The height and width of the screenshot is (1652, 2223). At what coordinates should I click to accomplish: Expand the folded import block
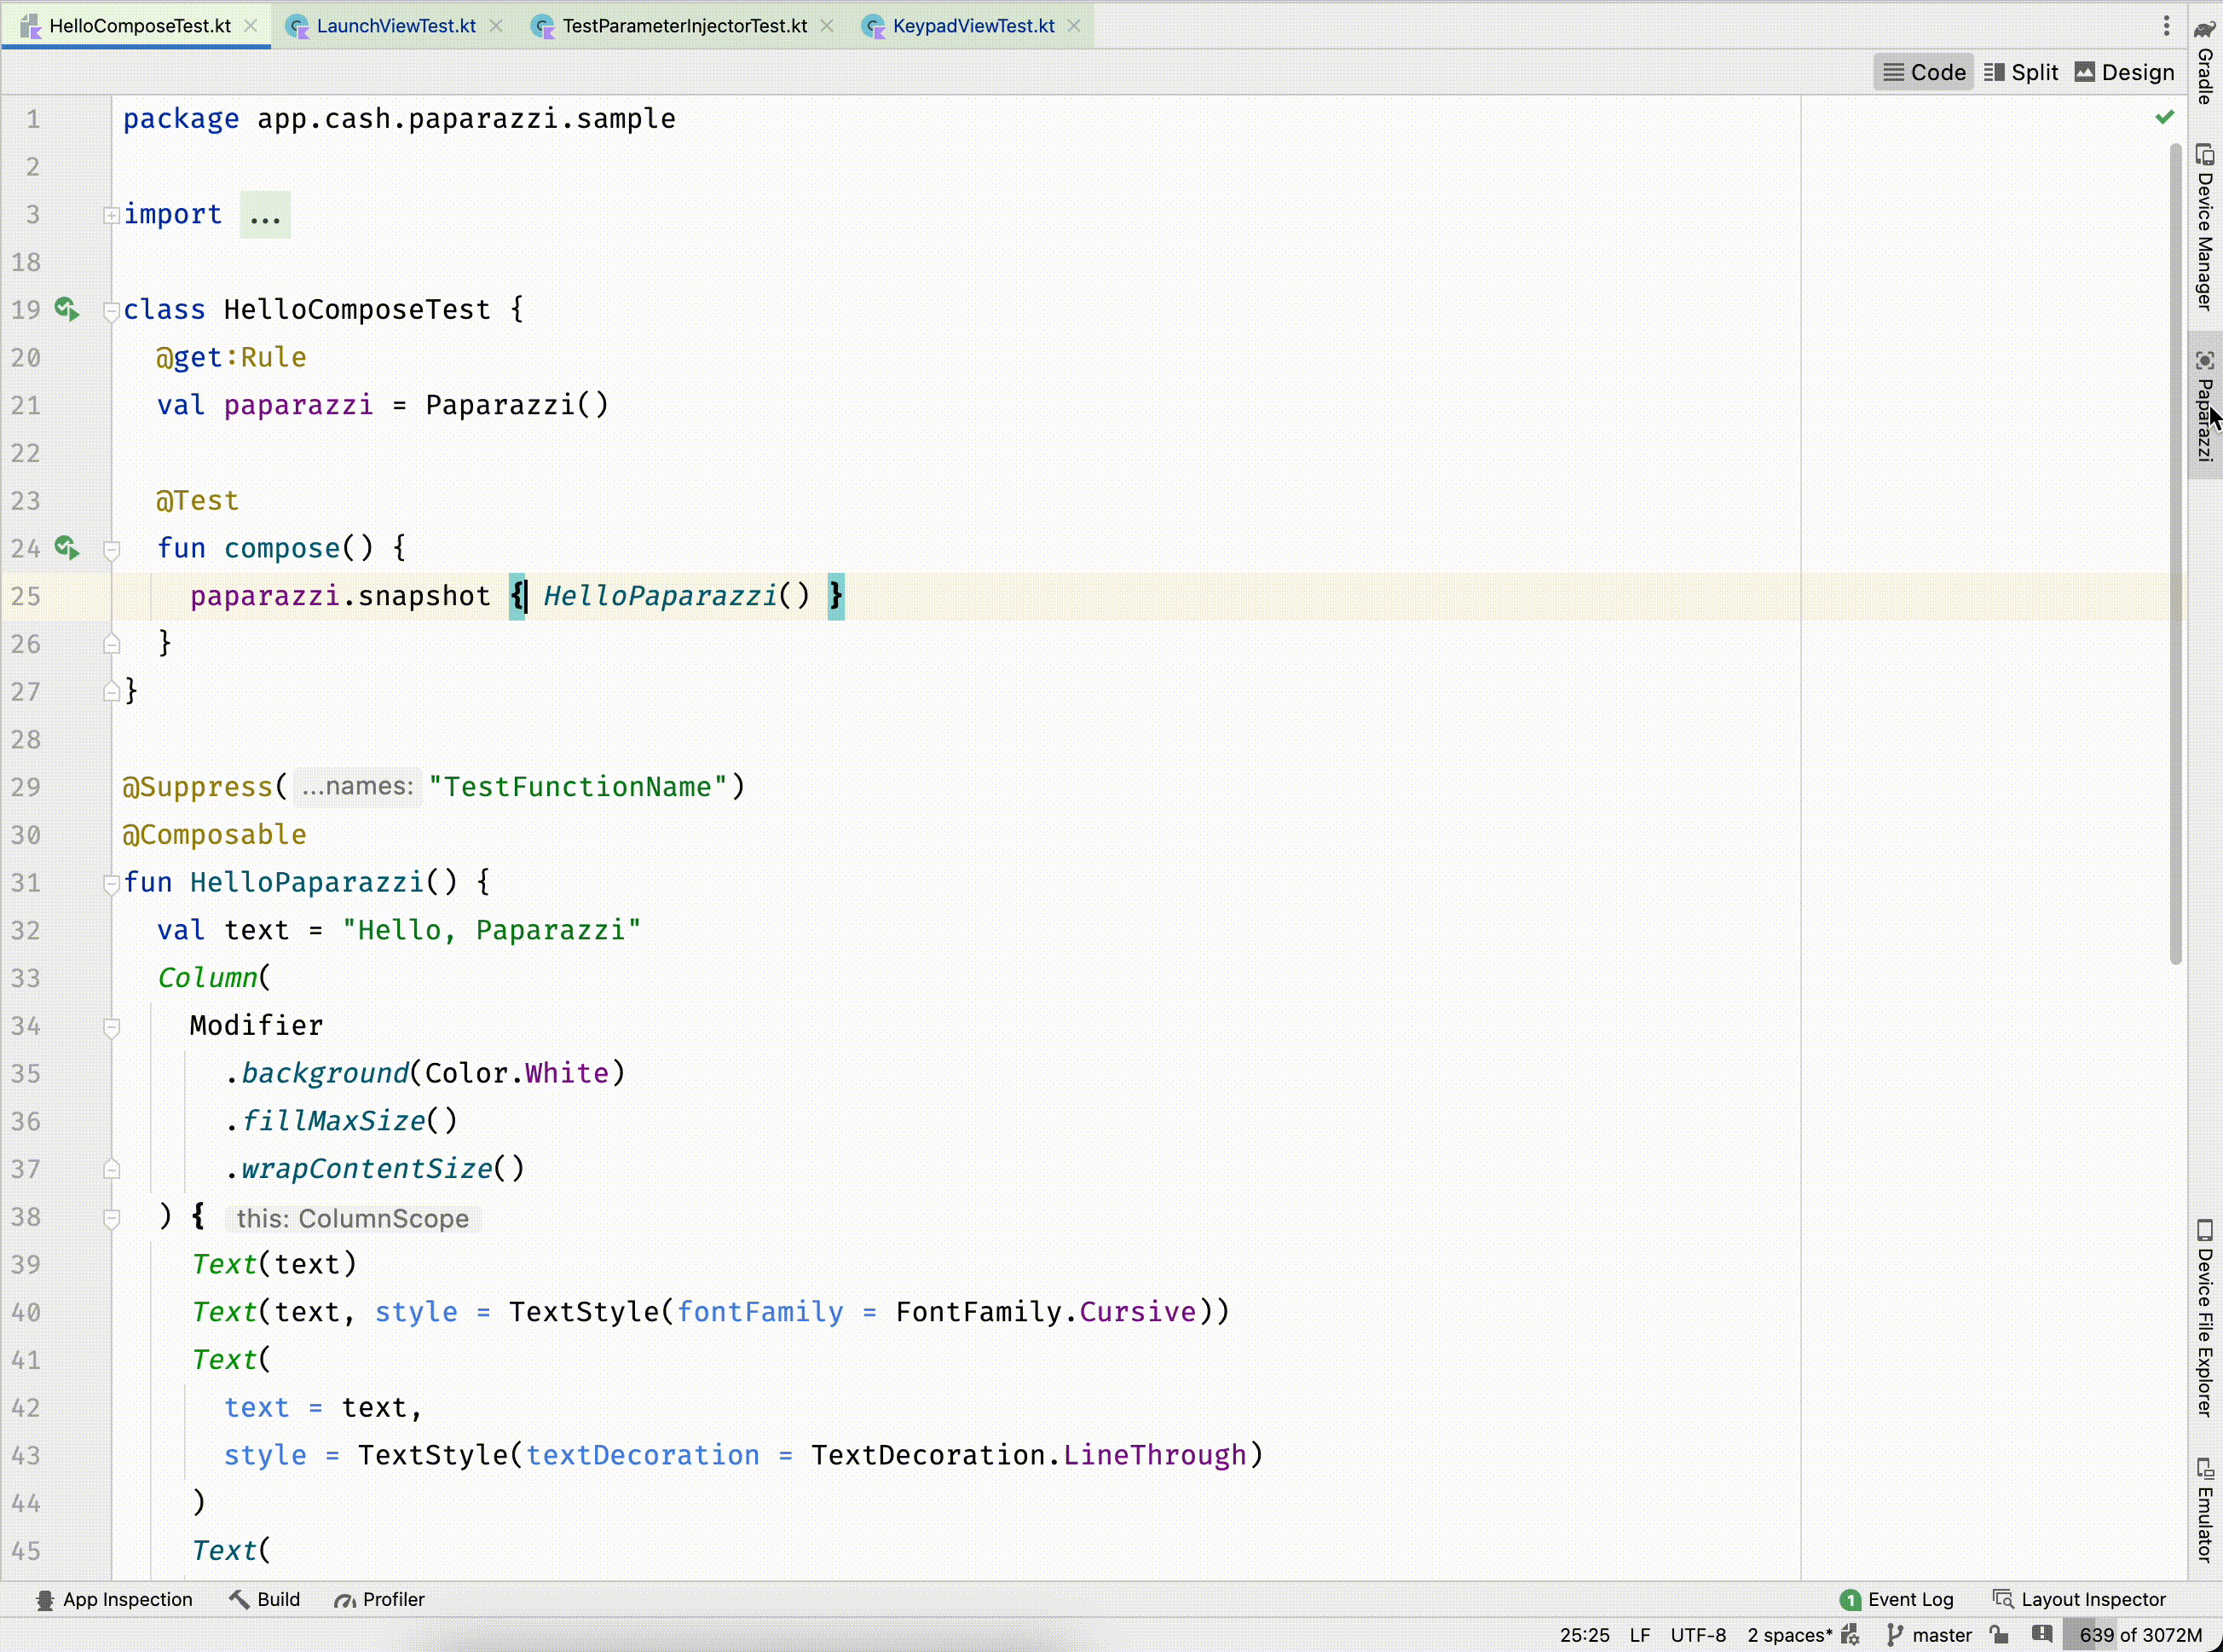point(111,214)
